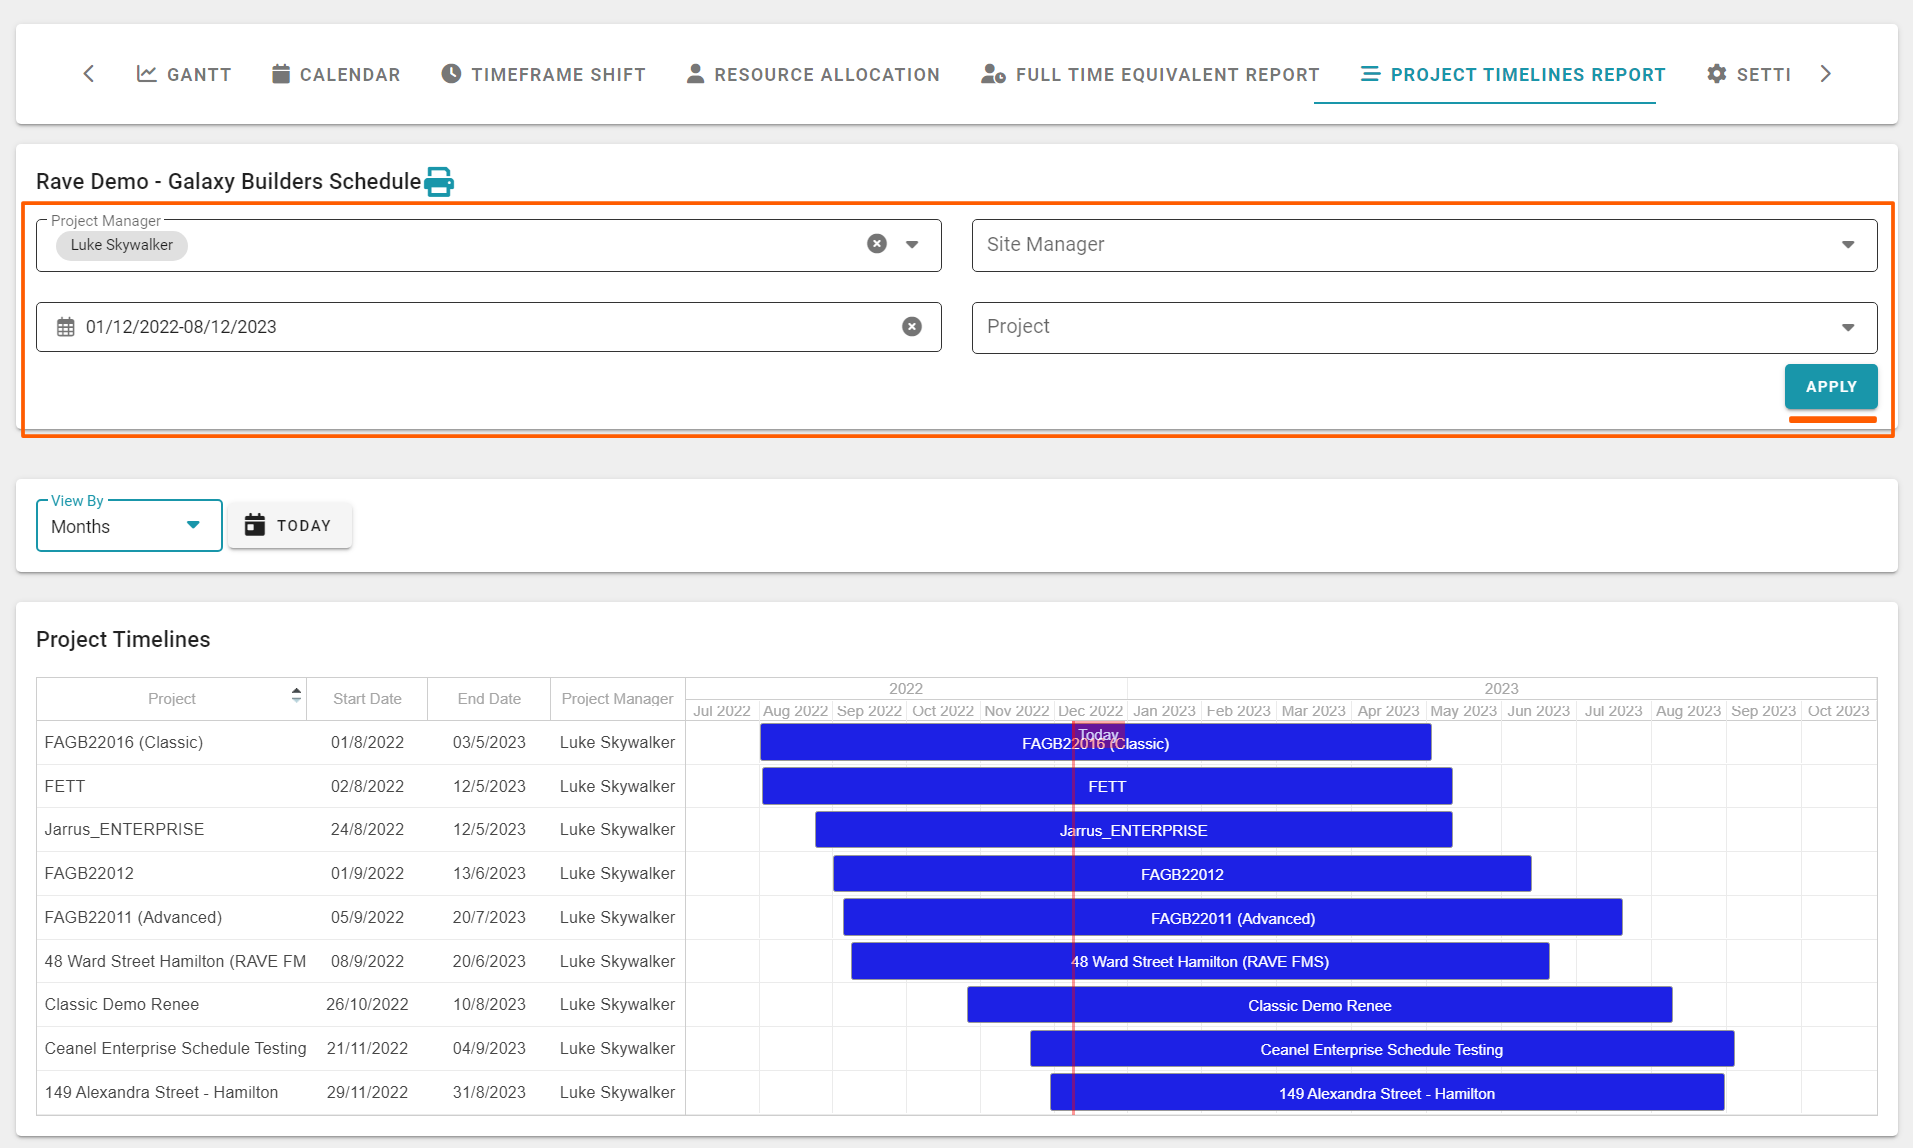The image size is (1913, 1148).
Task: Open the Settings tab with gear icon
Action: coord(1748,74)
